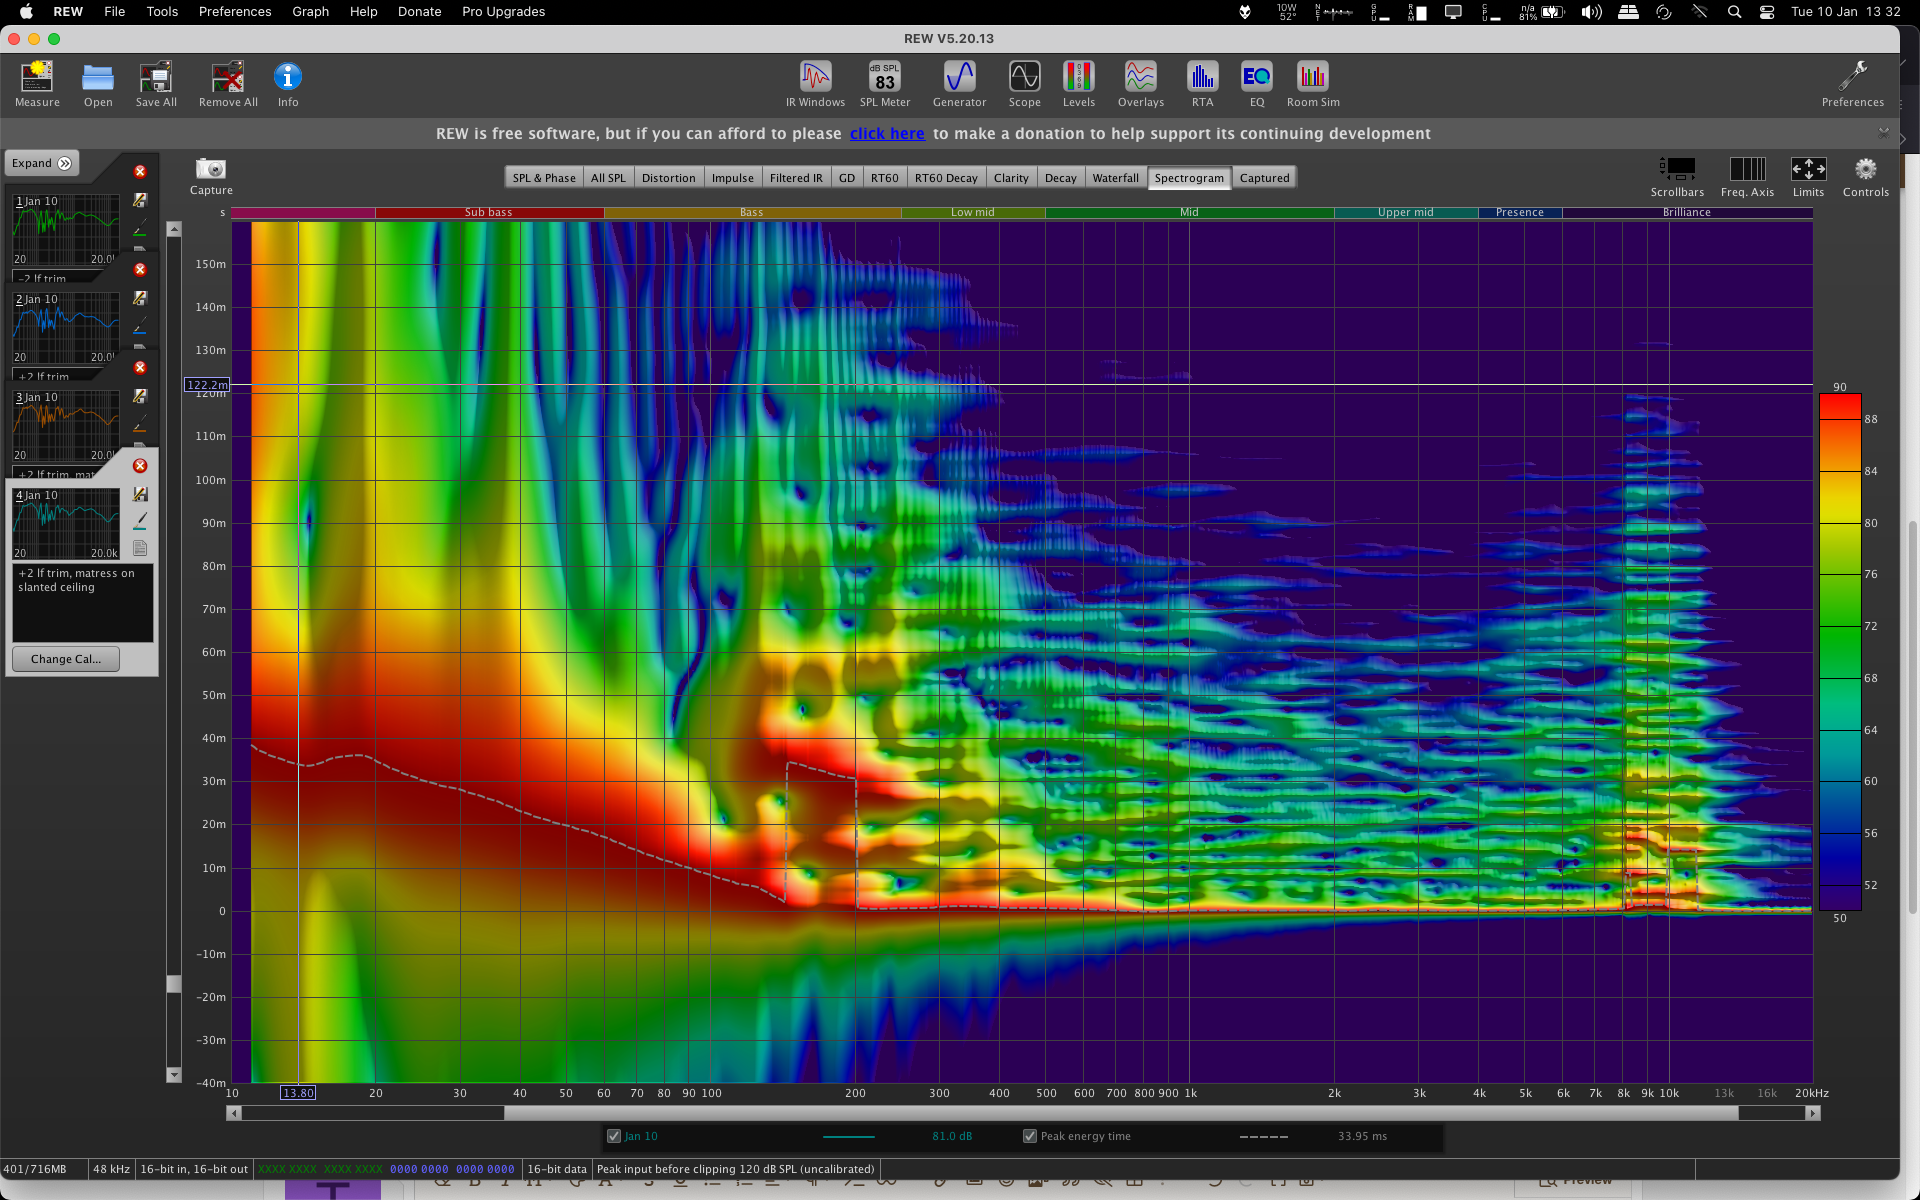Open macOS Spotlight search icon
Viewport: 1920px width, 1200px height.
(x=1734, y=12)
